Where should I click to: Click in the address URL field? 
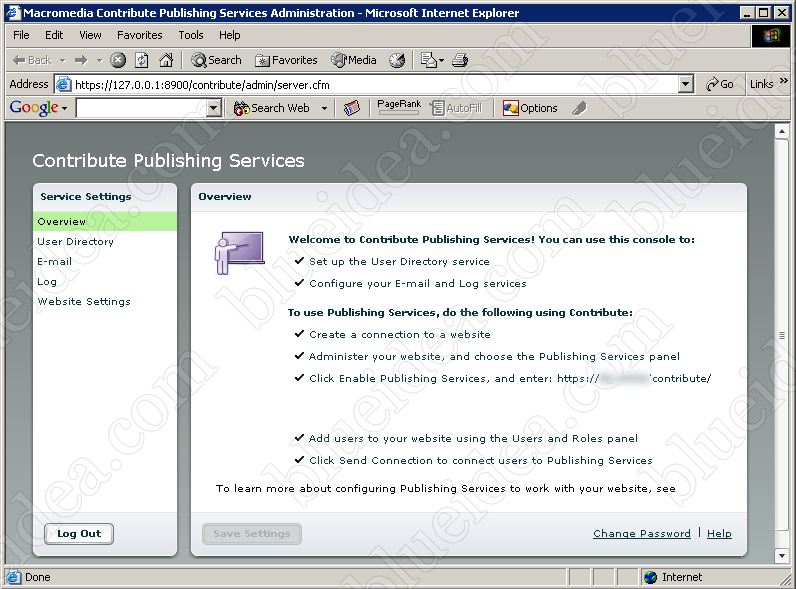pyautogui.click(x=376, y=85)
